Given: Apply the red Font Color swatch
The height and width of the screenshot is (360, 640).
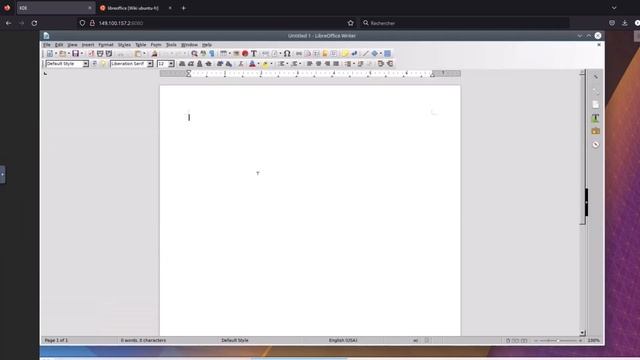Looking at the screenshot, I should pyautogui.click(x=252, y=64).
